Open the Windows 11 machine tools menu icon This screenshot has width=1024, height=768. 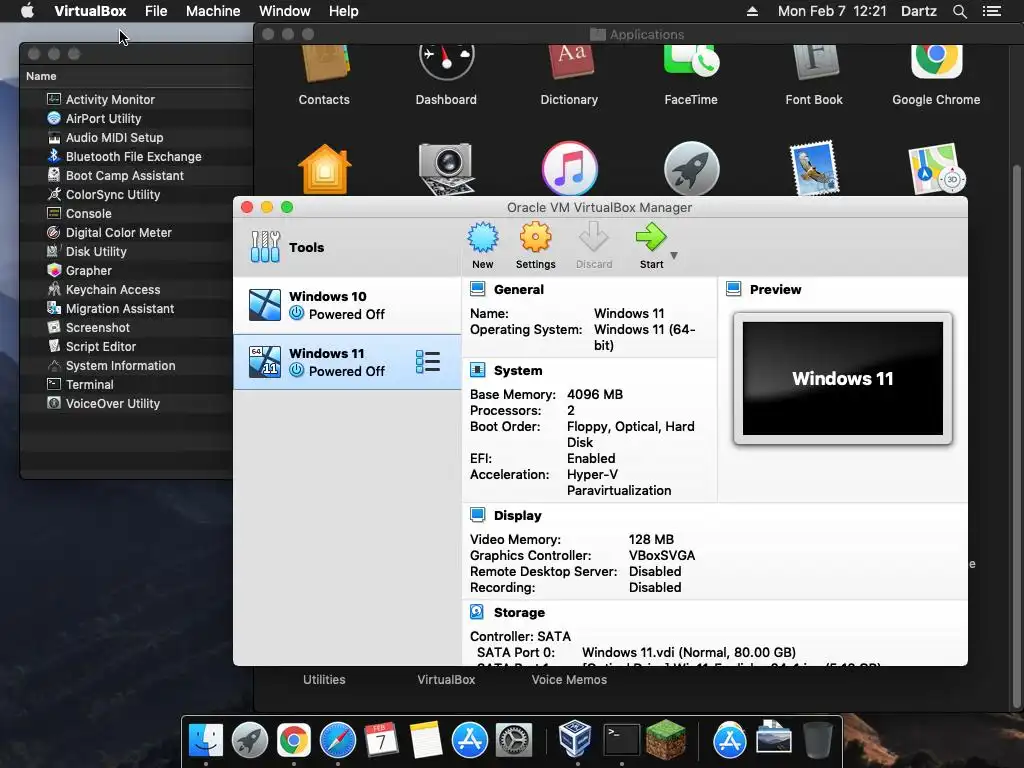tap(428, 362)
